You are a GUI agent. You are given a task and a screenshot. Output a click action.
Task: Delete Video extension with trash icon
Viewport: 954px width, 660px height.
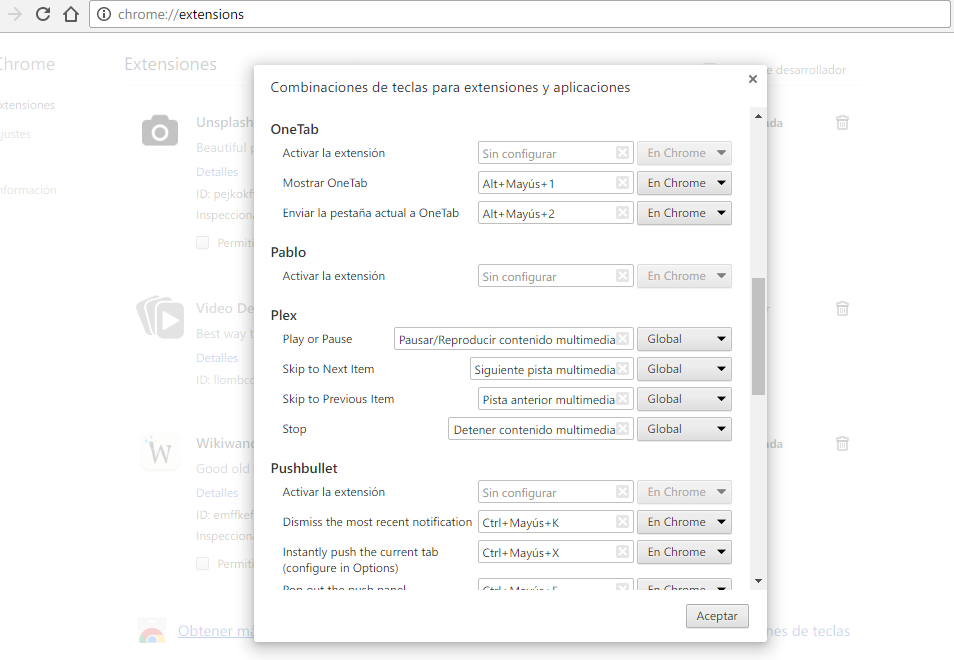tap(842, 308)
